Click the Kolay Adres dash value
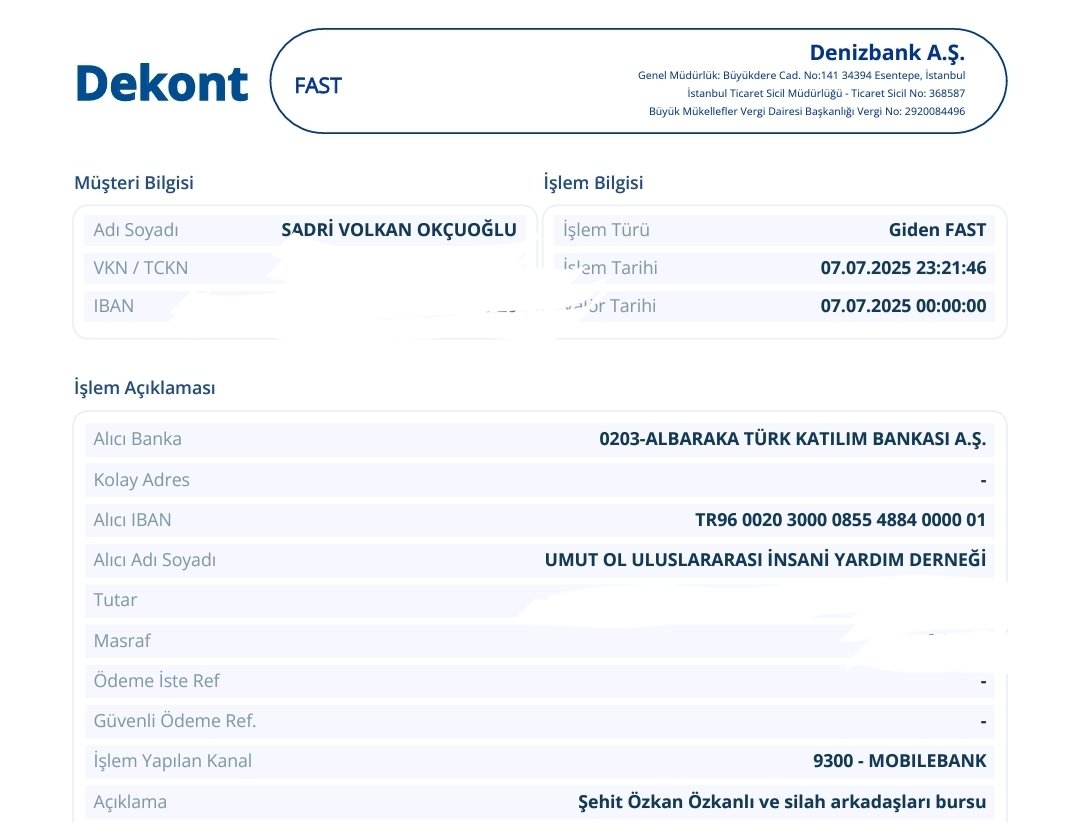The width and height of the screenshot is (1080, 823). 983,479
